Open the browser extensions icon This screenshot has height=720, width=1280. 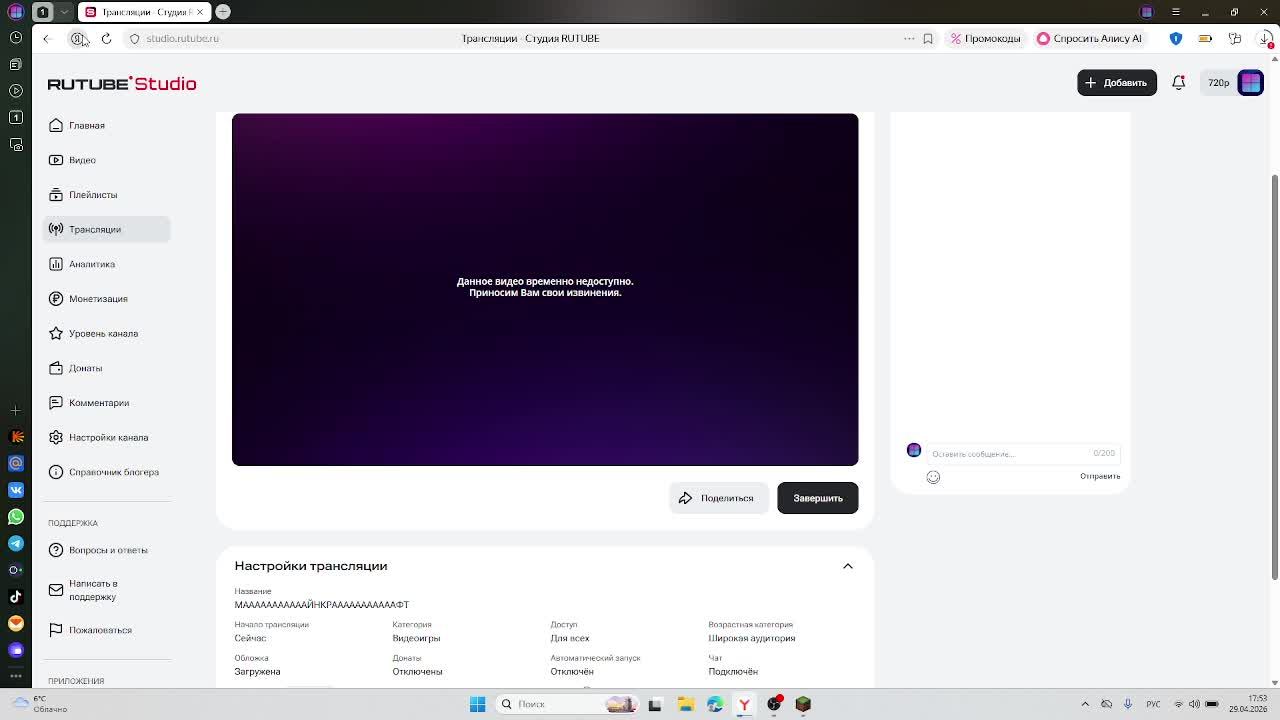[1235, 38]
